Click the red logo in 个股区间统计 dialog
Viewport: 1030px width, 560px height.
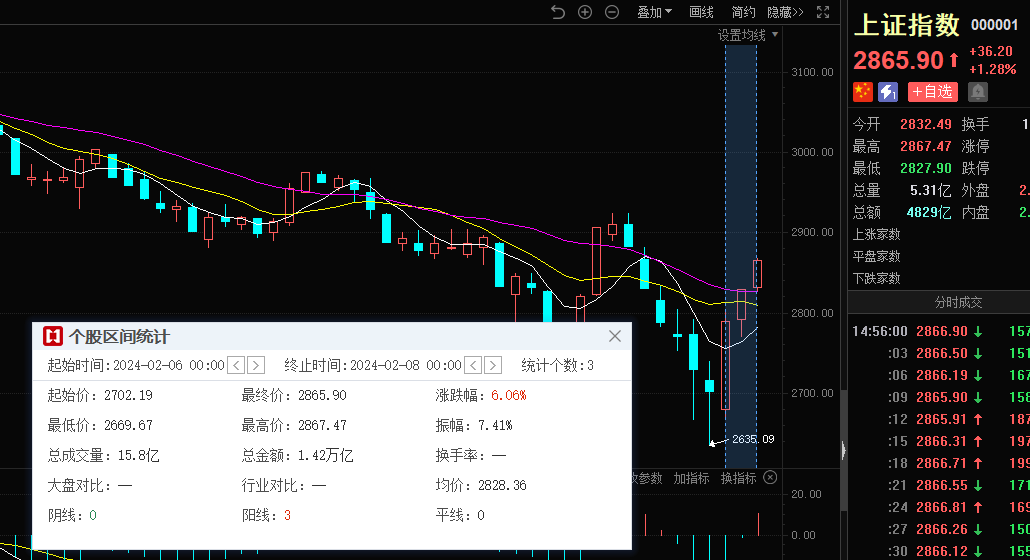53,337
